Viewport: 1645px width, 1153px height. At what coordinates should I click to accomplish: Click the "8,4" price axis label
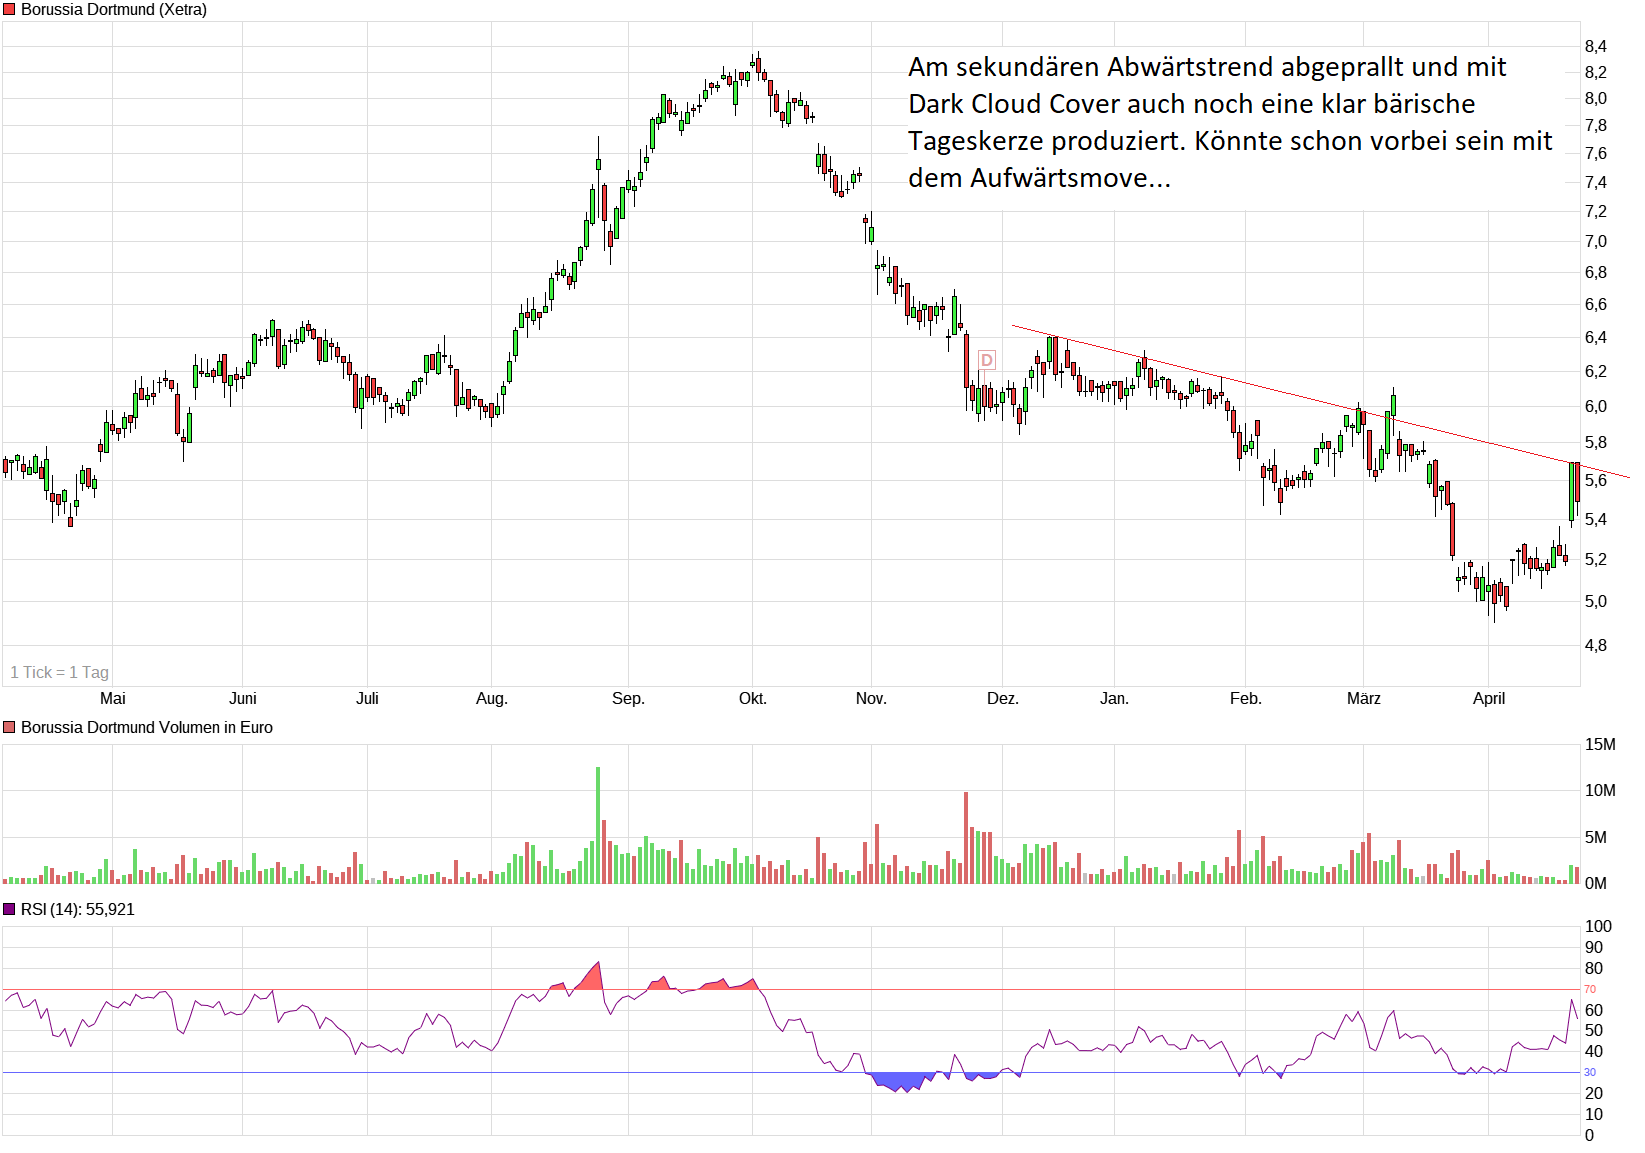pos(1596,47)
